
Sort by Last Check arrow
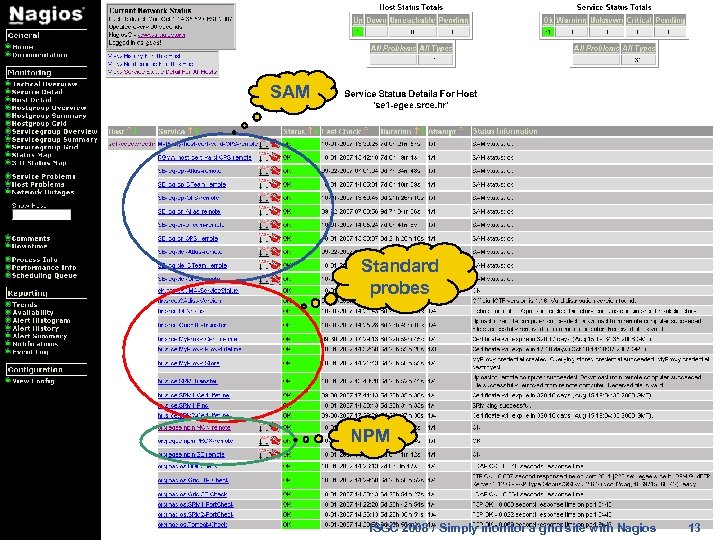point(366,131)
